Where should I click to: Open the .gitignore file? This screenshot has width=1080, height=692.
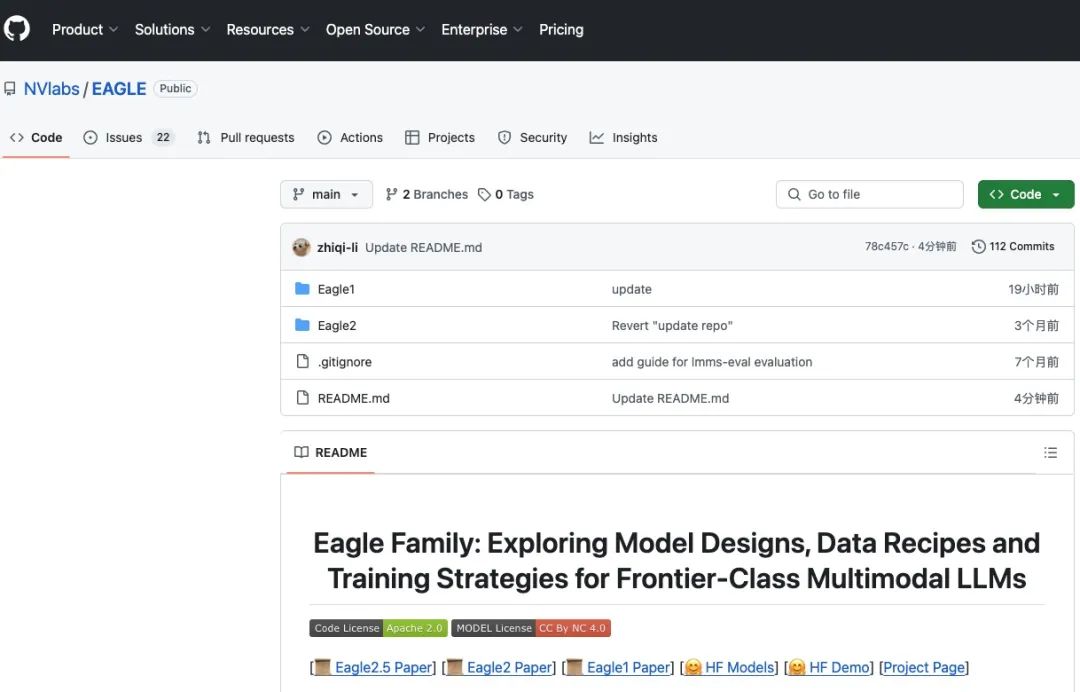[344, 362]
